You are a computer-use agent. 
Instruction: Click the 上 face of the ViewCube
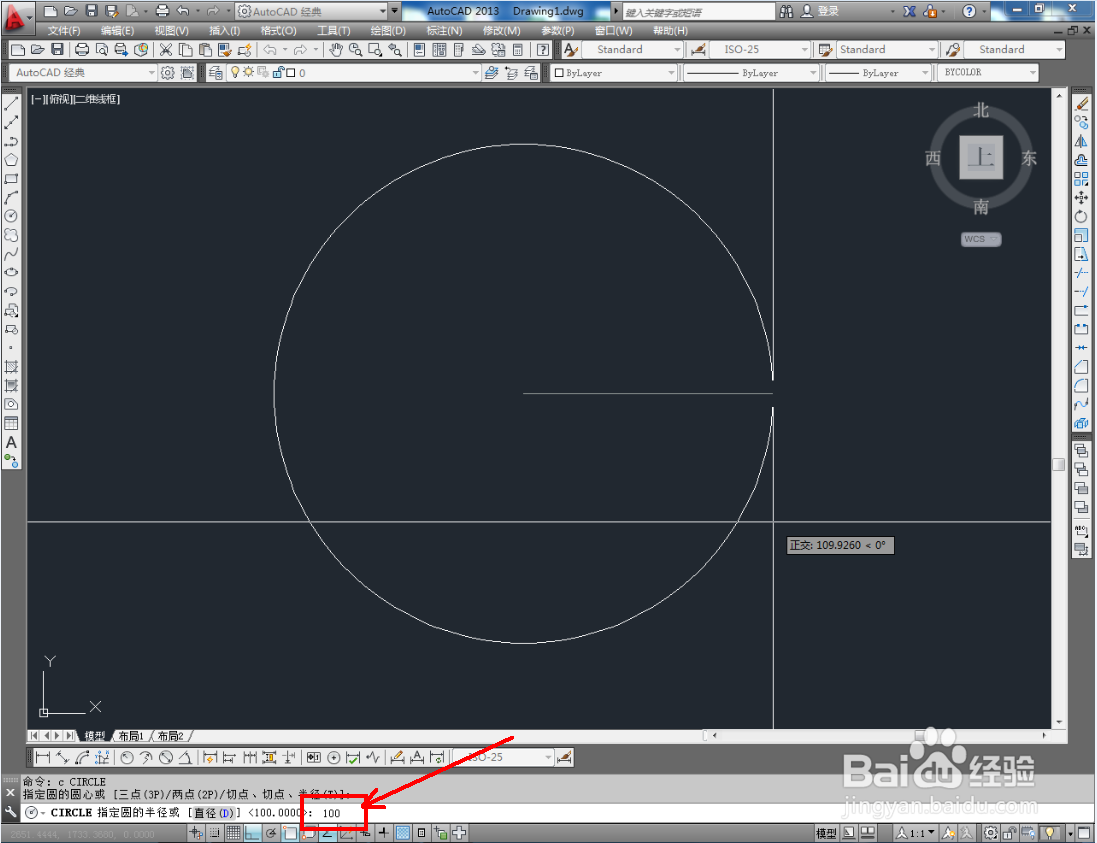(x=981, y=157)
